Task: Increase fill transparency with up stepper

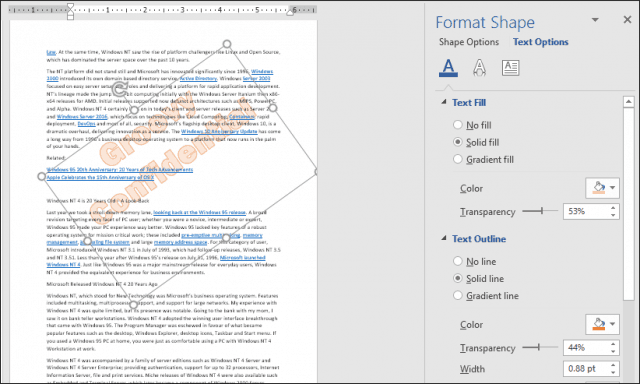Action: pos(613,208)
